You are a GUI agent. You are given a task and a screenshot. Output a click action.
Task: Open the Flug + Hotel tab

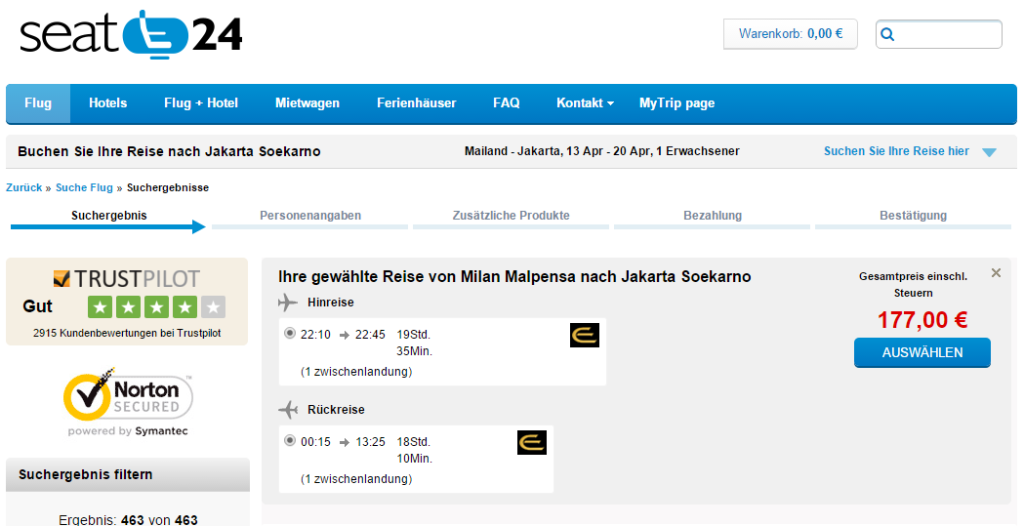201,103
